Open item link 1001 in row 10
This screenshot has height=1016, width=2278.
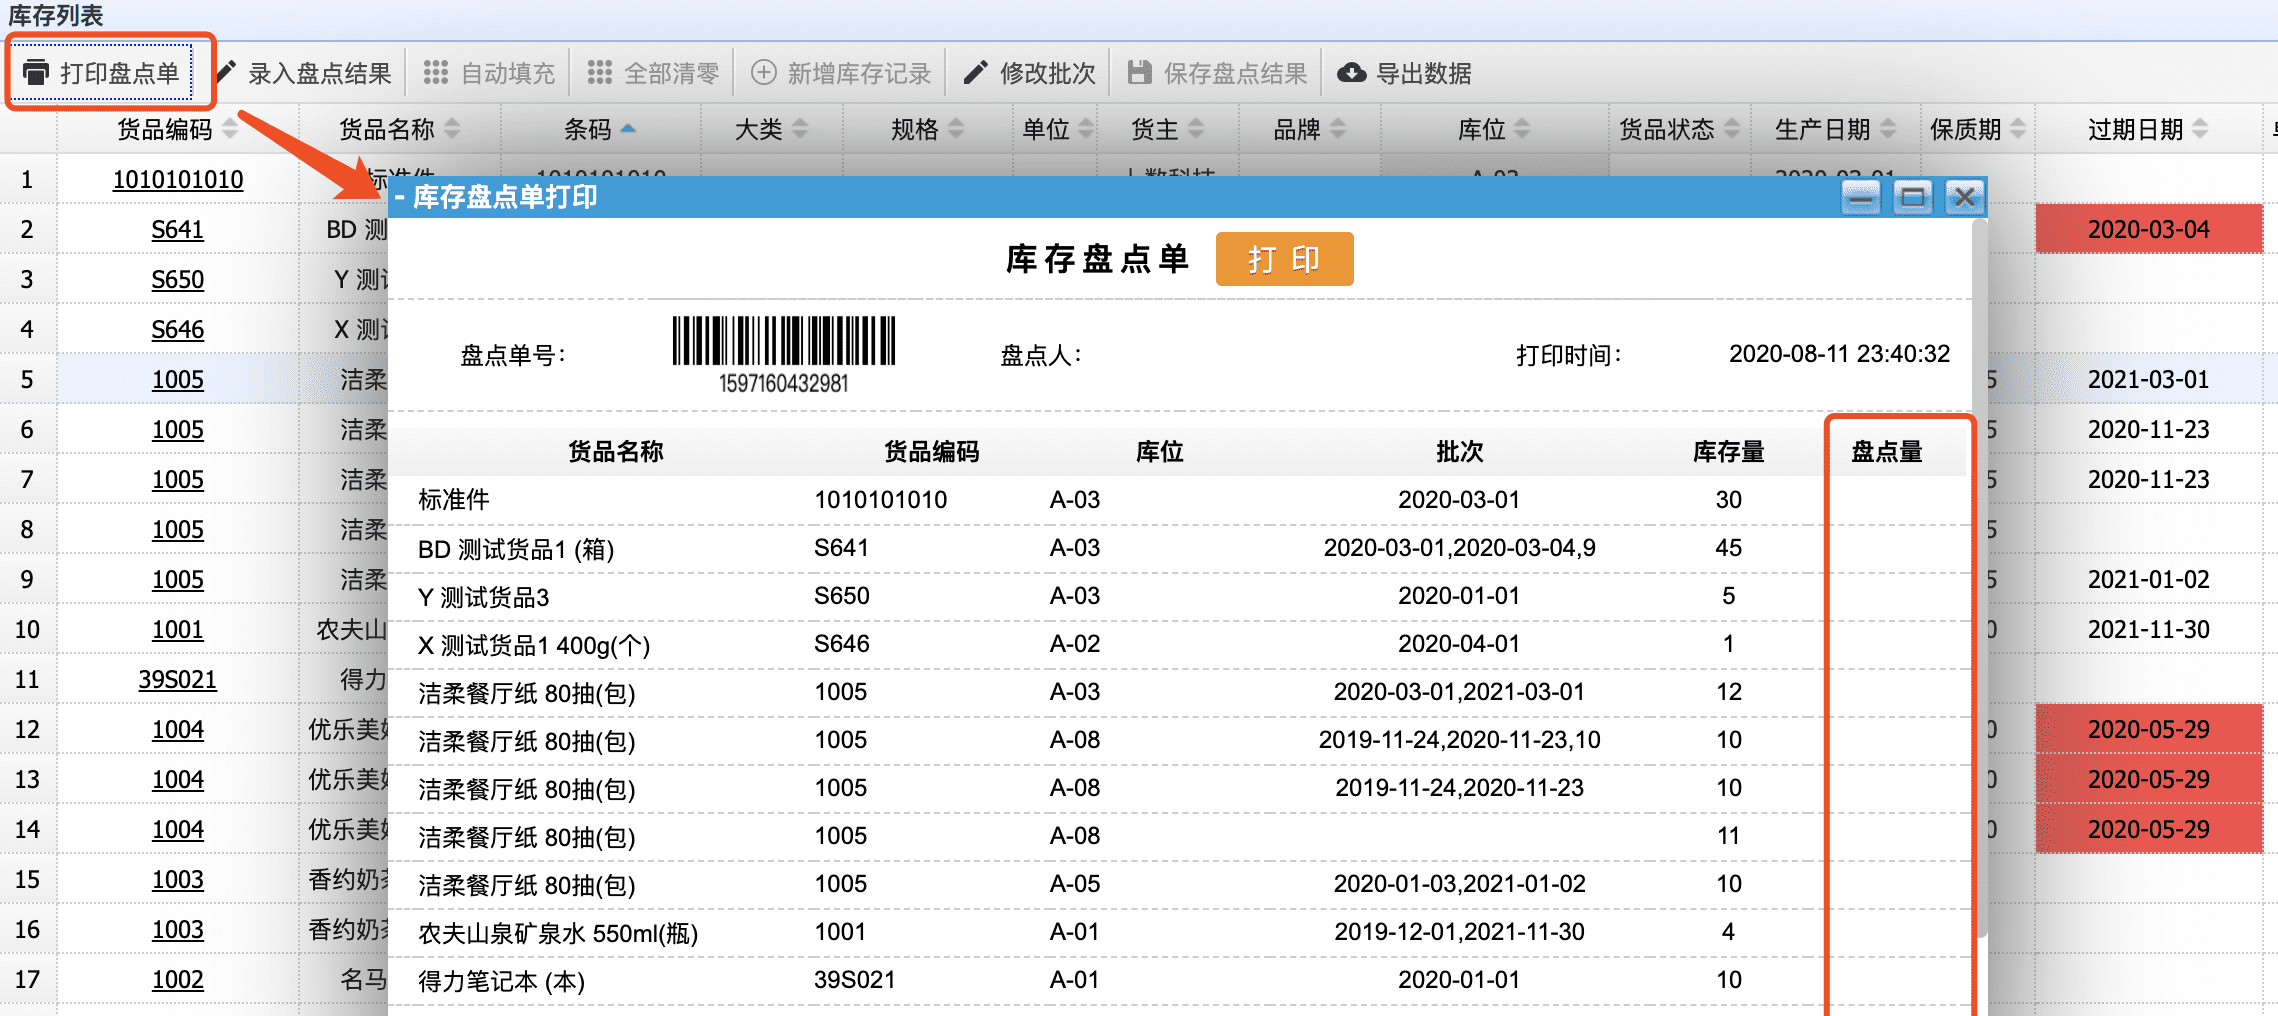click(x=178, y=630)
